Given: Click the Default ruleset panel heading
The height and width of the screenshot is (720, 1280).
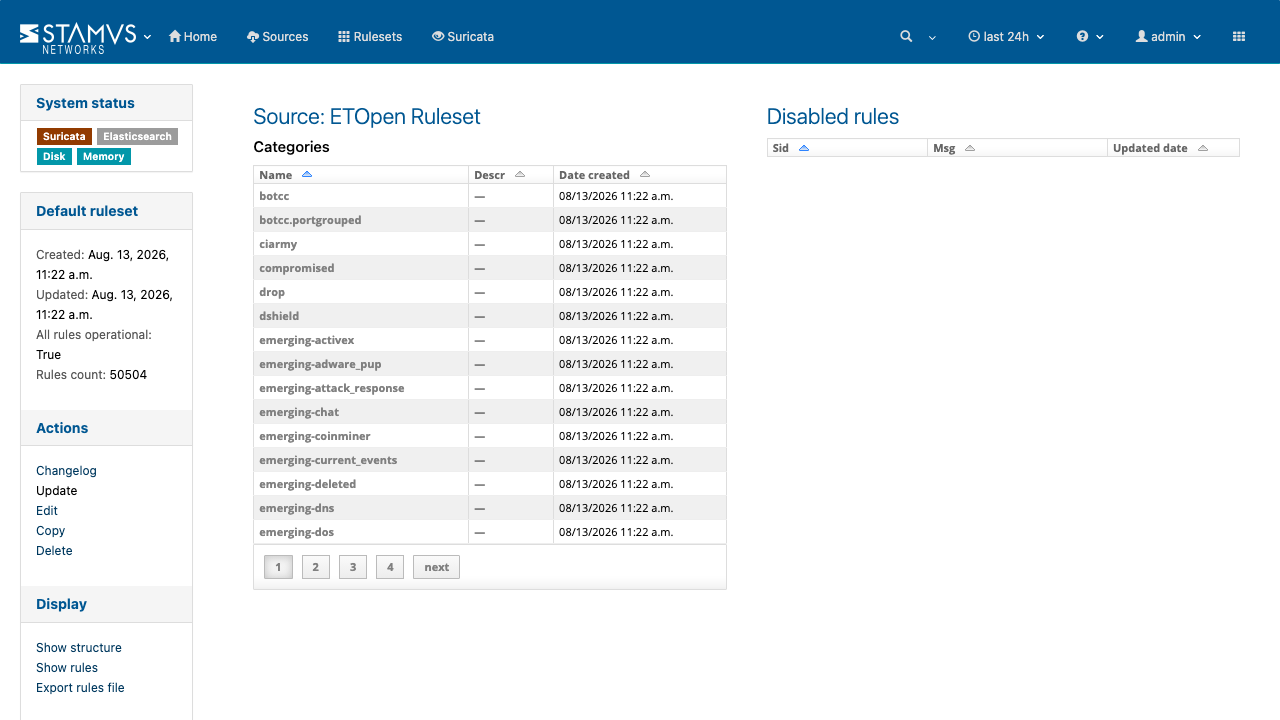Looking at the screenshot, I should (87, 211).
